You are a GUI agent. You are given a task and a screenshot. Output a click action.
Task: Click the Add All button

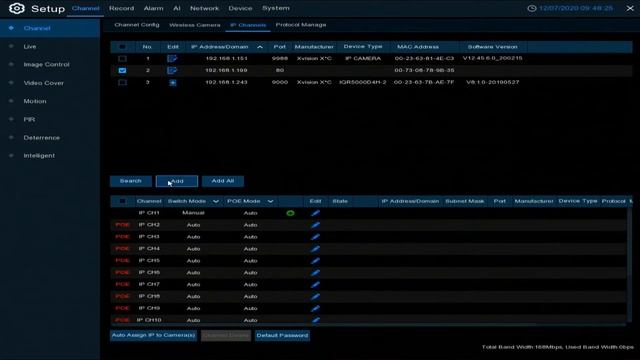point(223,181)
